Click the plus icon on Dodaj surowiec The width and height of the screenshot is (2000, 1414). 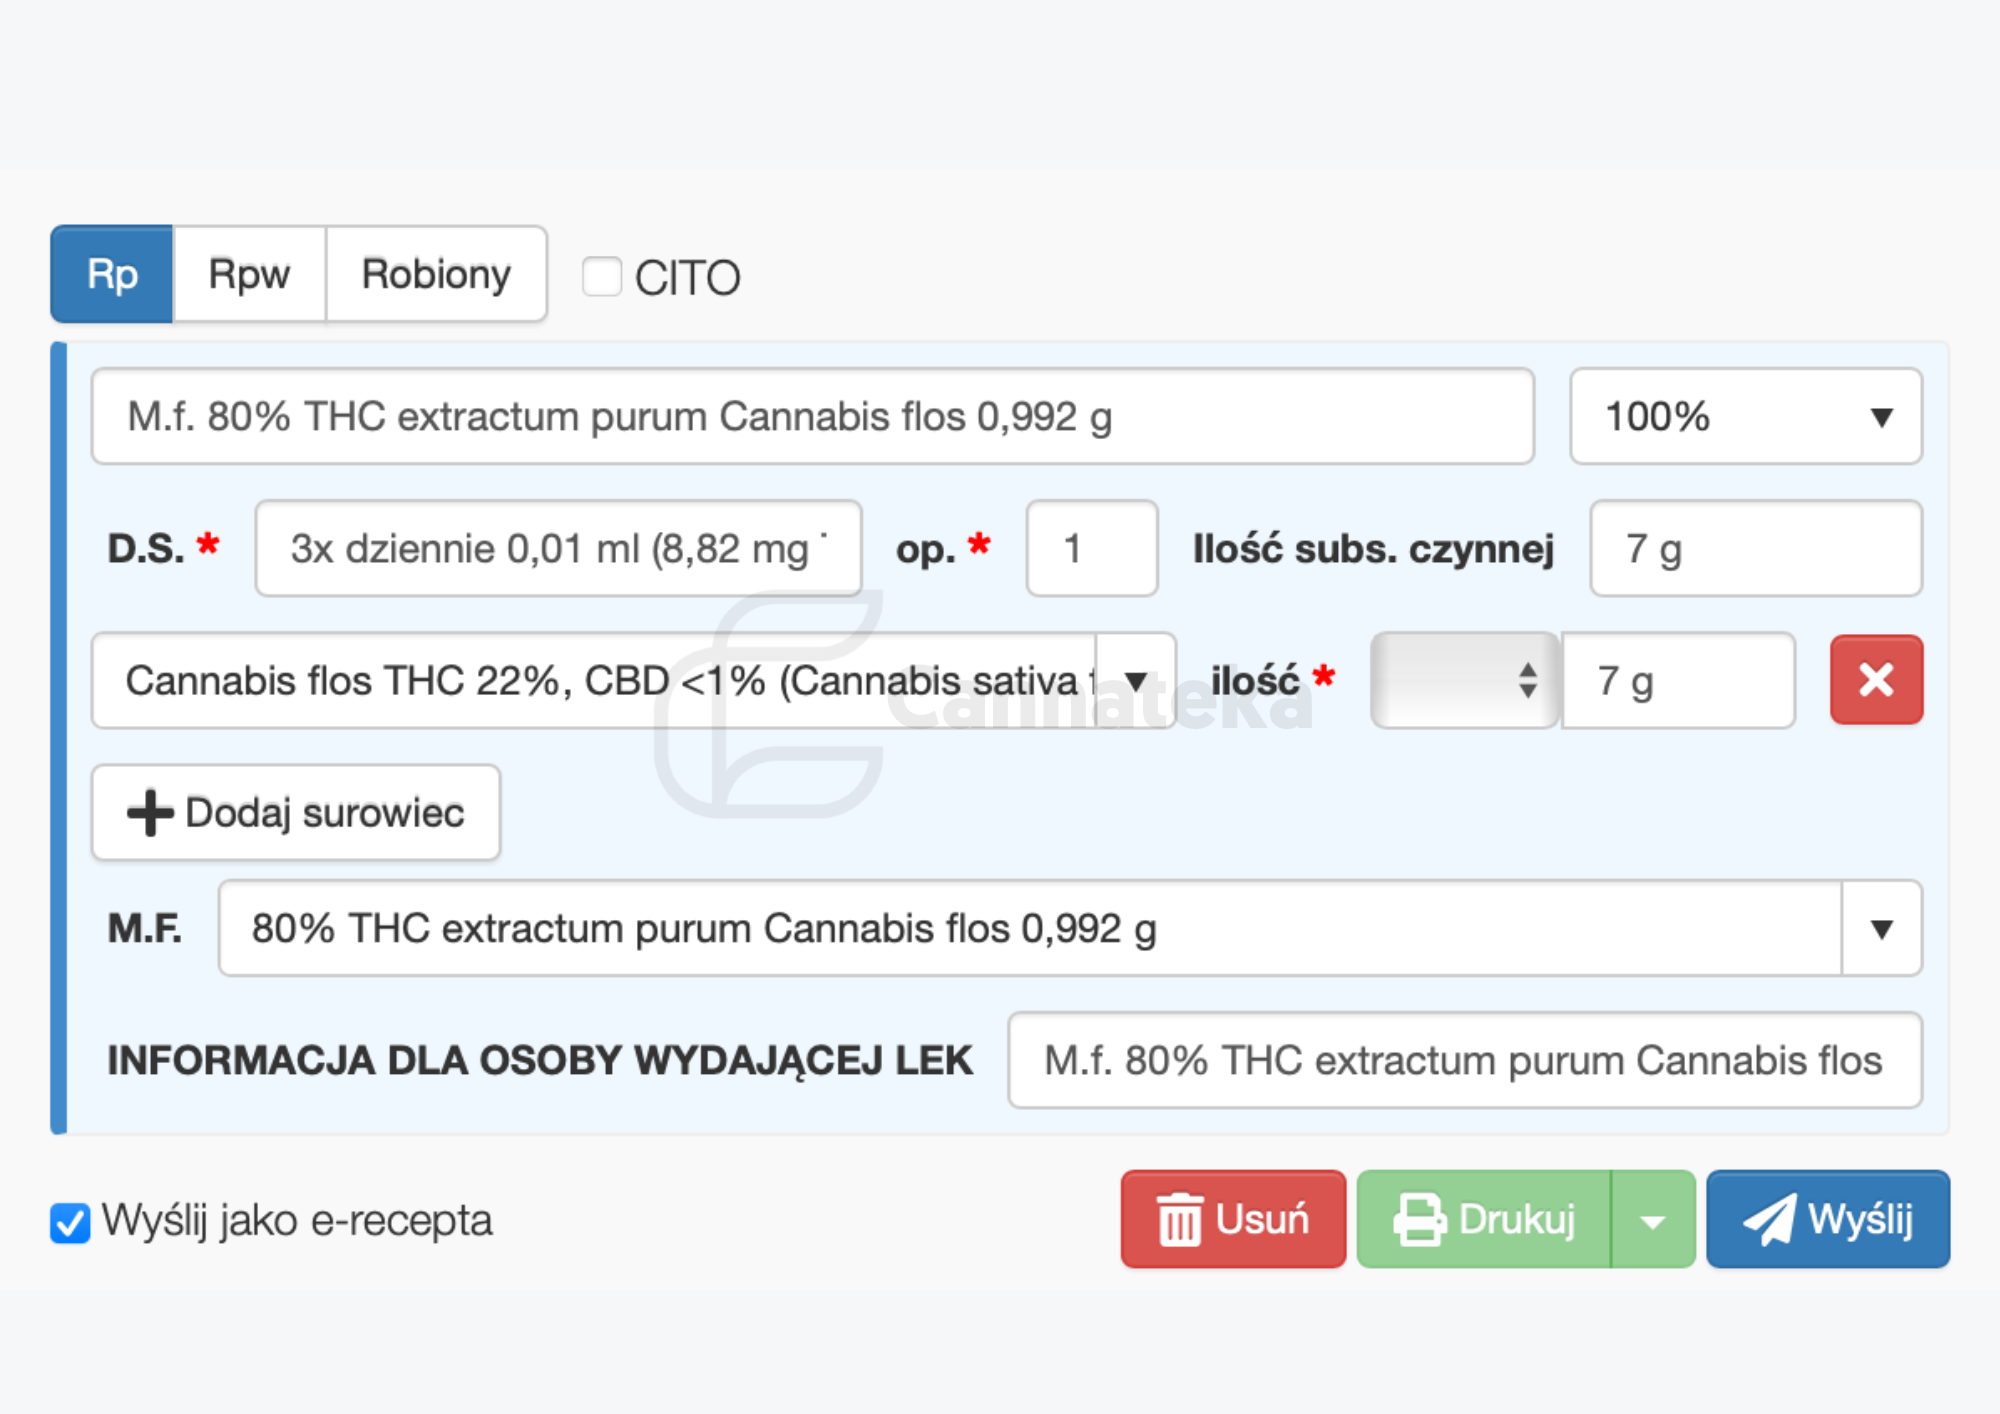pyautogui.click(x=150, y=812)
